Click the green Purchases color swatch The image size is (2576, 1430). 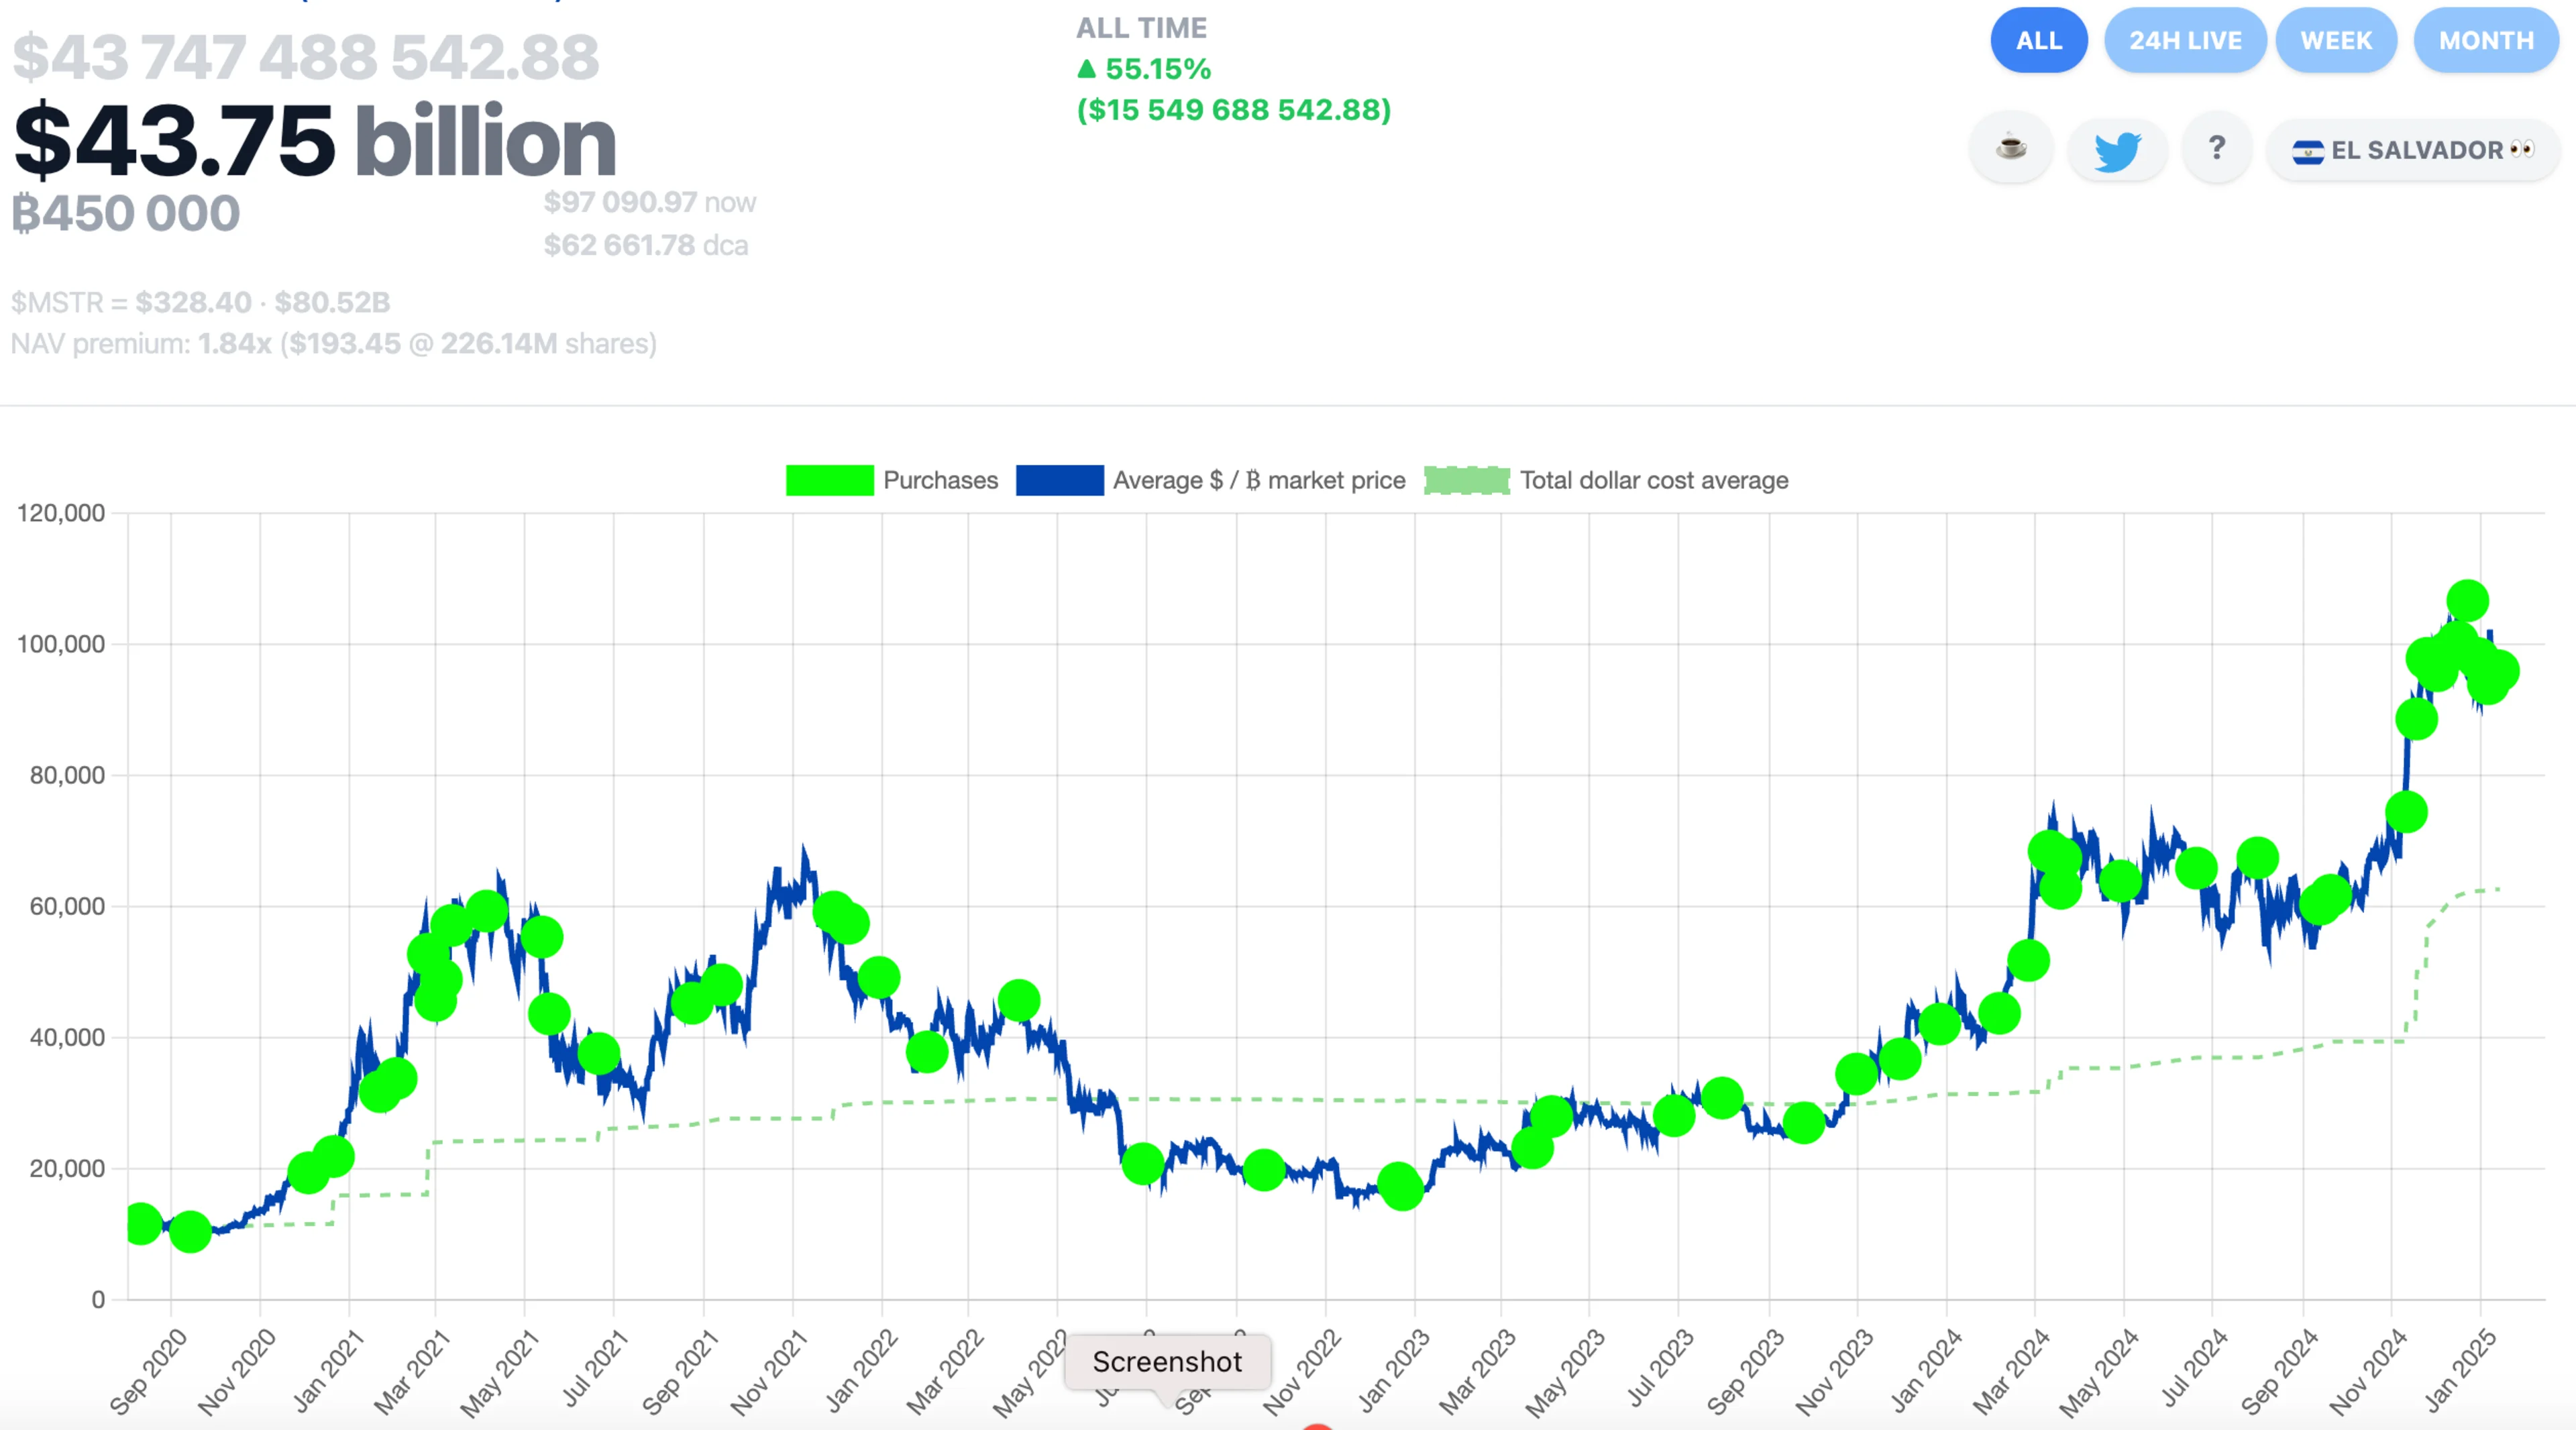point(829,481)
